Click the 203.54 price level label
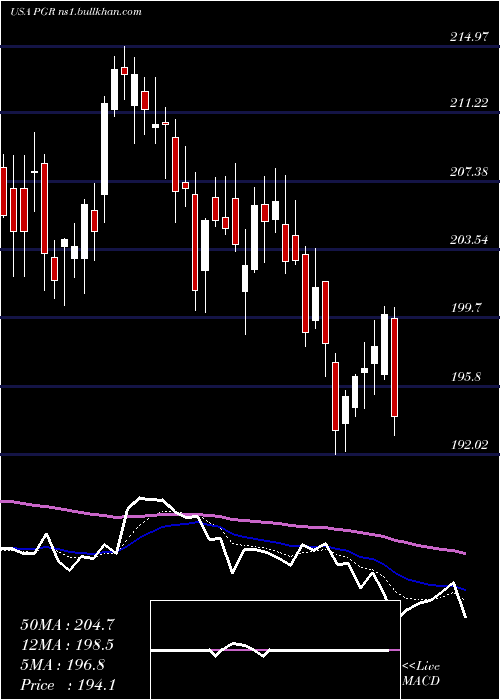Viewport: 500px width, 700px height. pyautogui.click(x=469, y=241)
